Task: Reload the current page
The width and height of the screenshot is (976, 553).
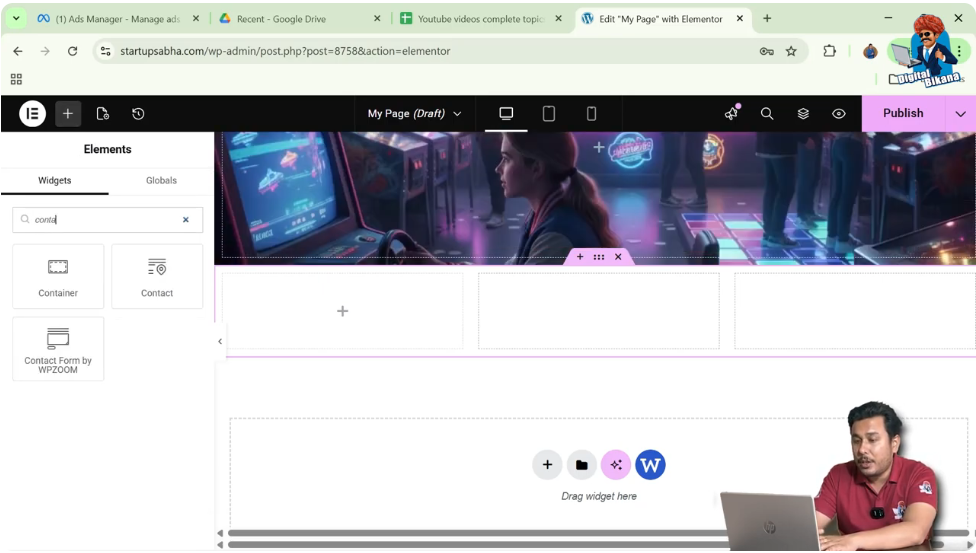Action: (x=72, y=51)
